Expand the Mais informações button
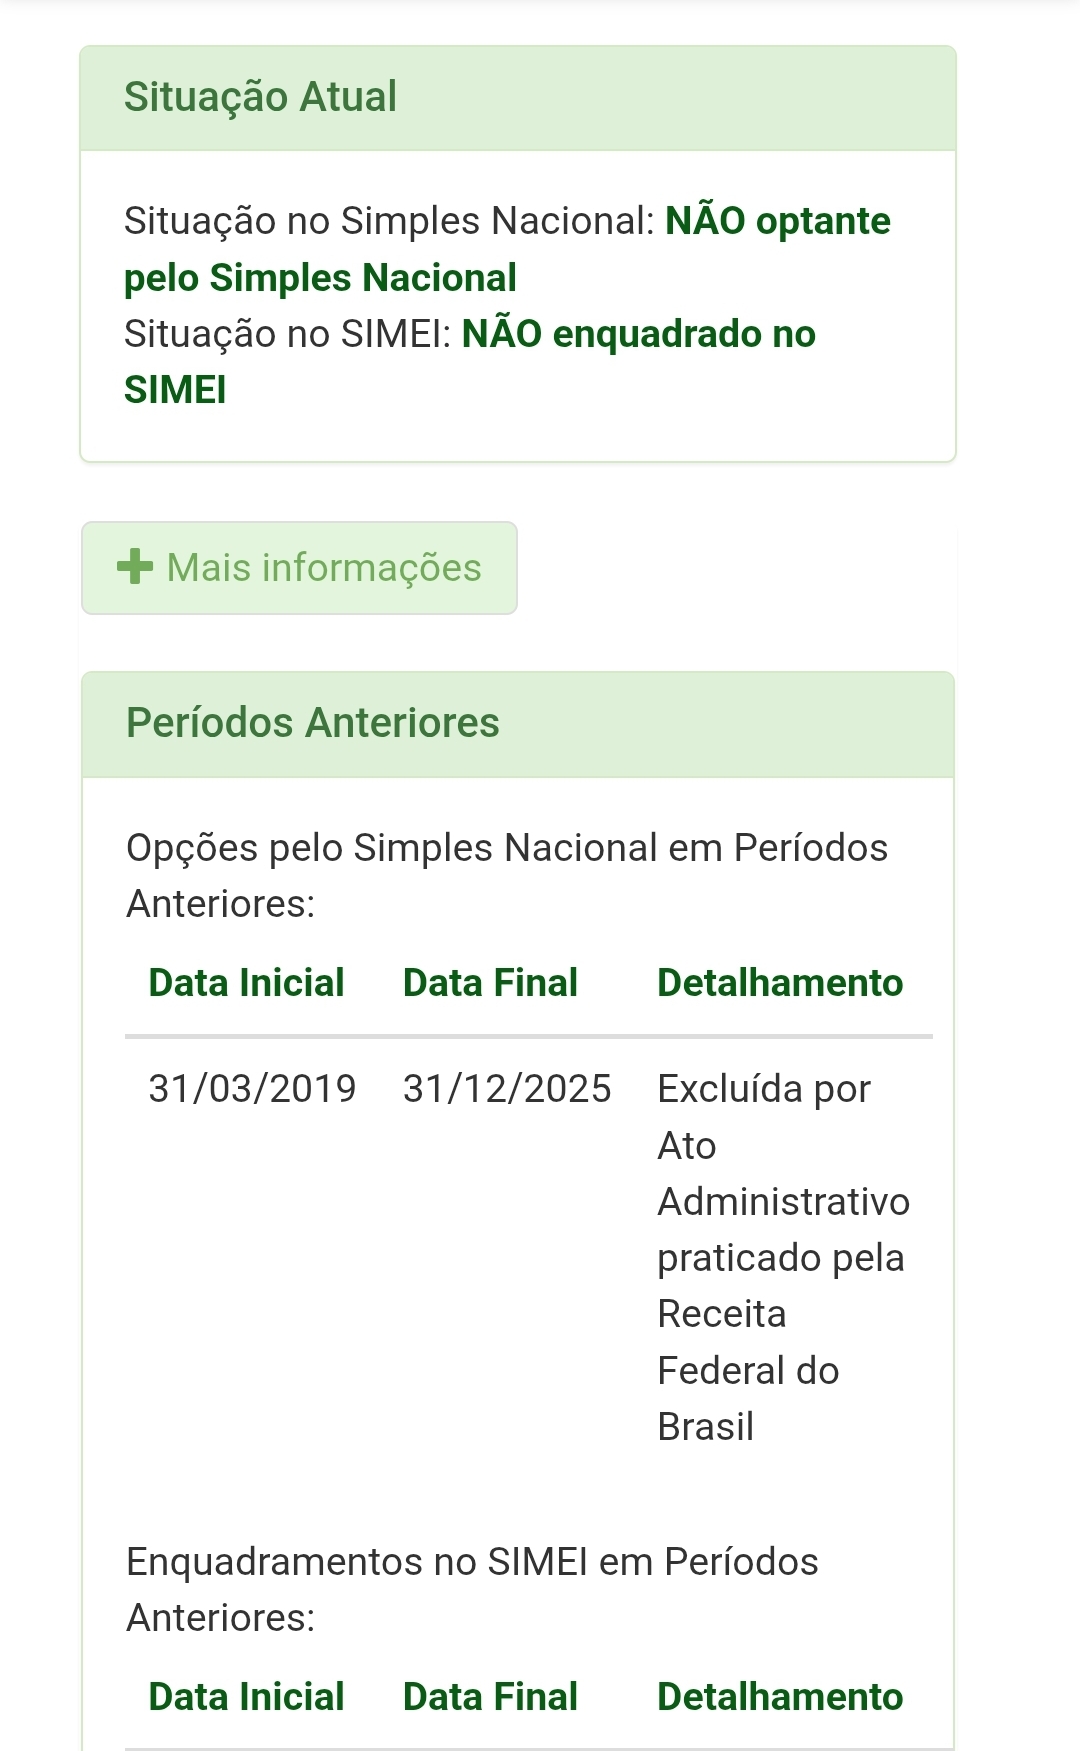The image size is (1080, 1751). click(299, 568)
